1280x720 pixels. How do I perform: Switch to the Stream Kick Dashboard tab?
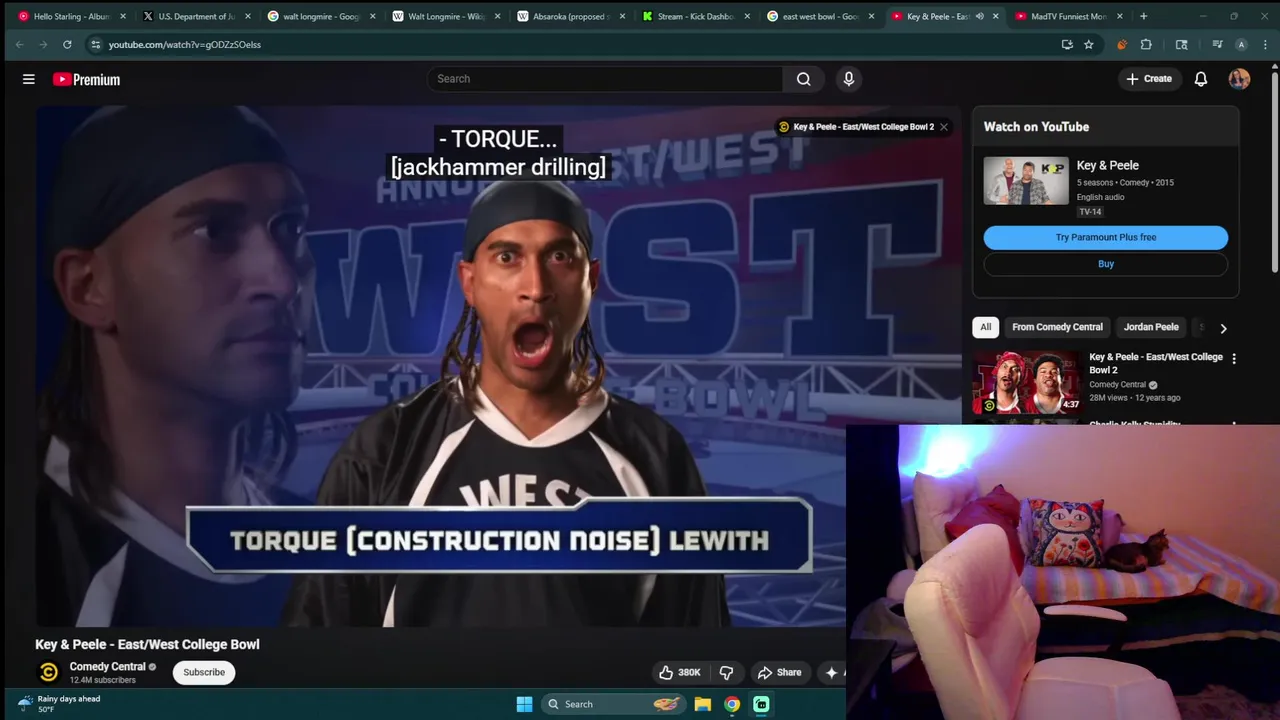(695, 16)
